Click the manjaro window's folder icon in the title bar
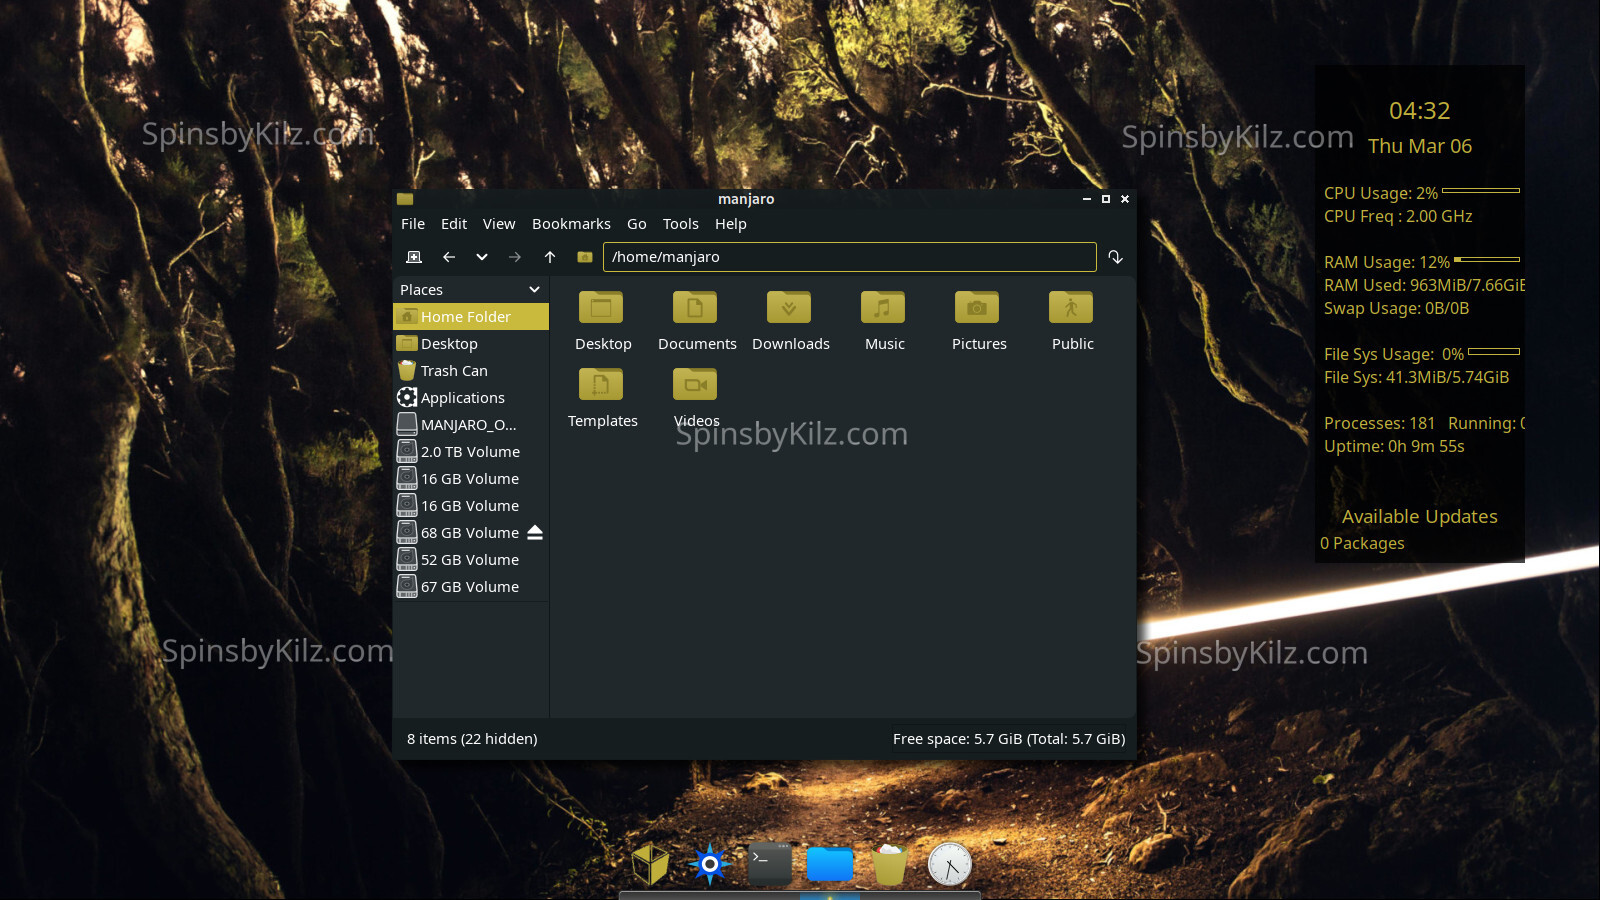The width and height of the screenshot is (1600, 900). [x=405, y=199]
